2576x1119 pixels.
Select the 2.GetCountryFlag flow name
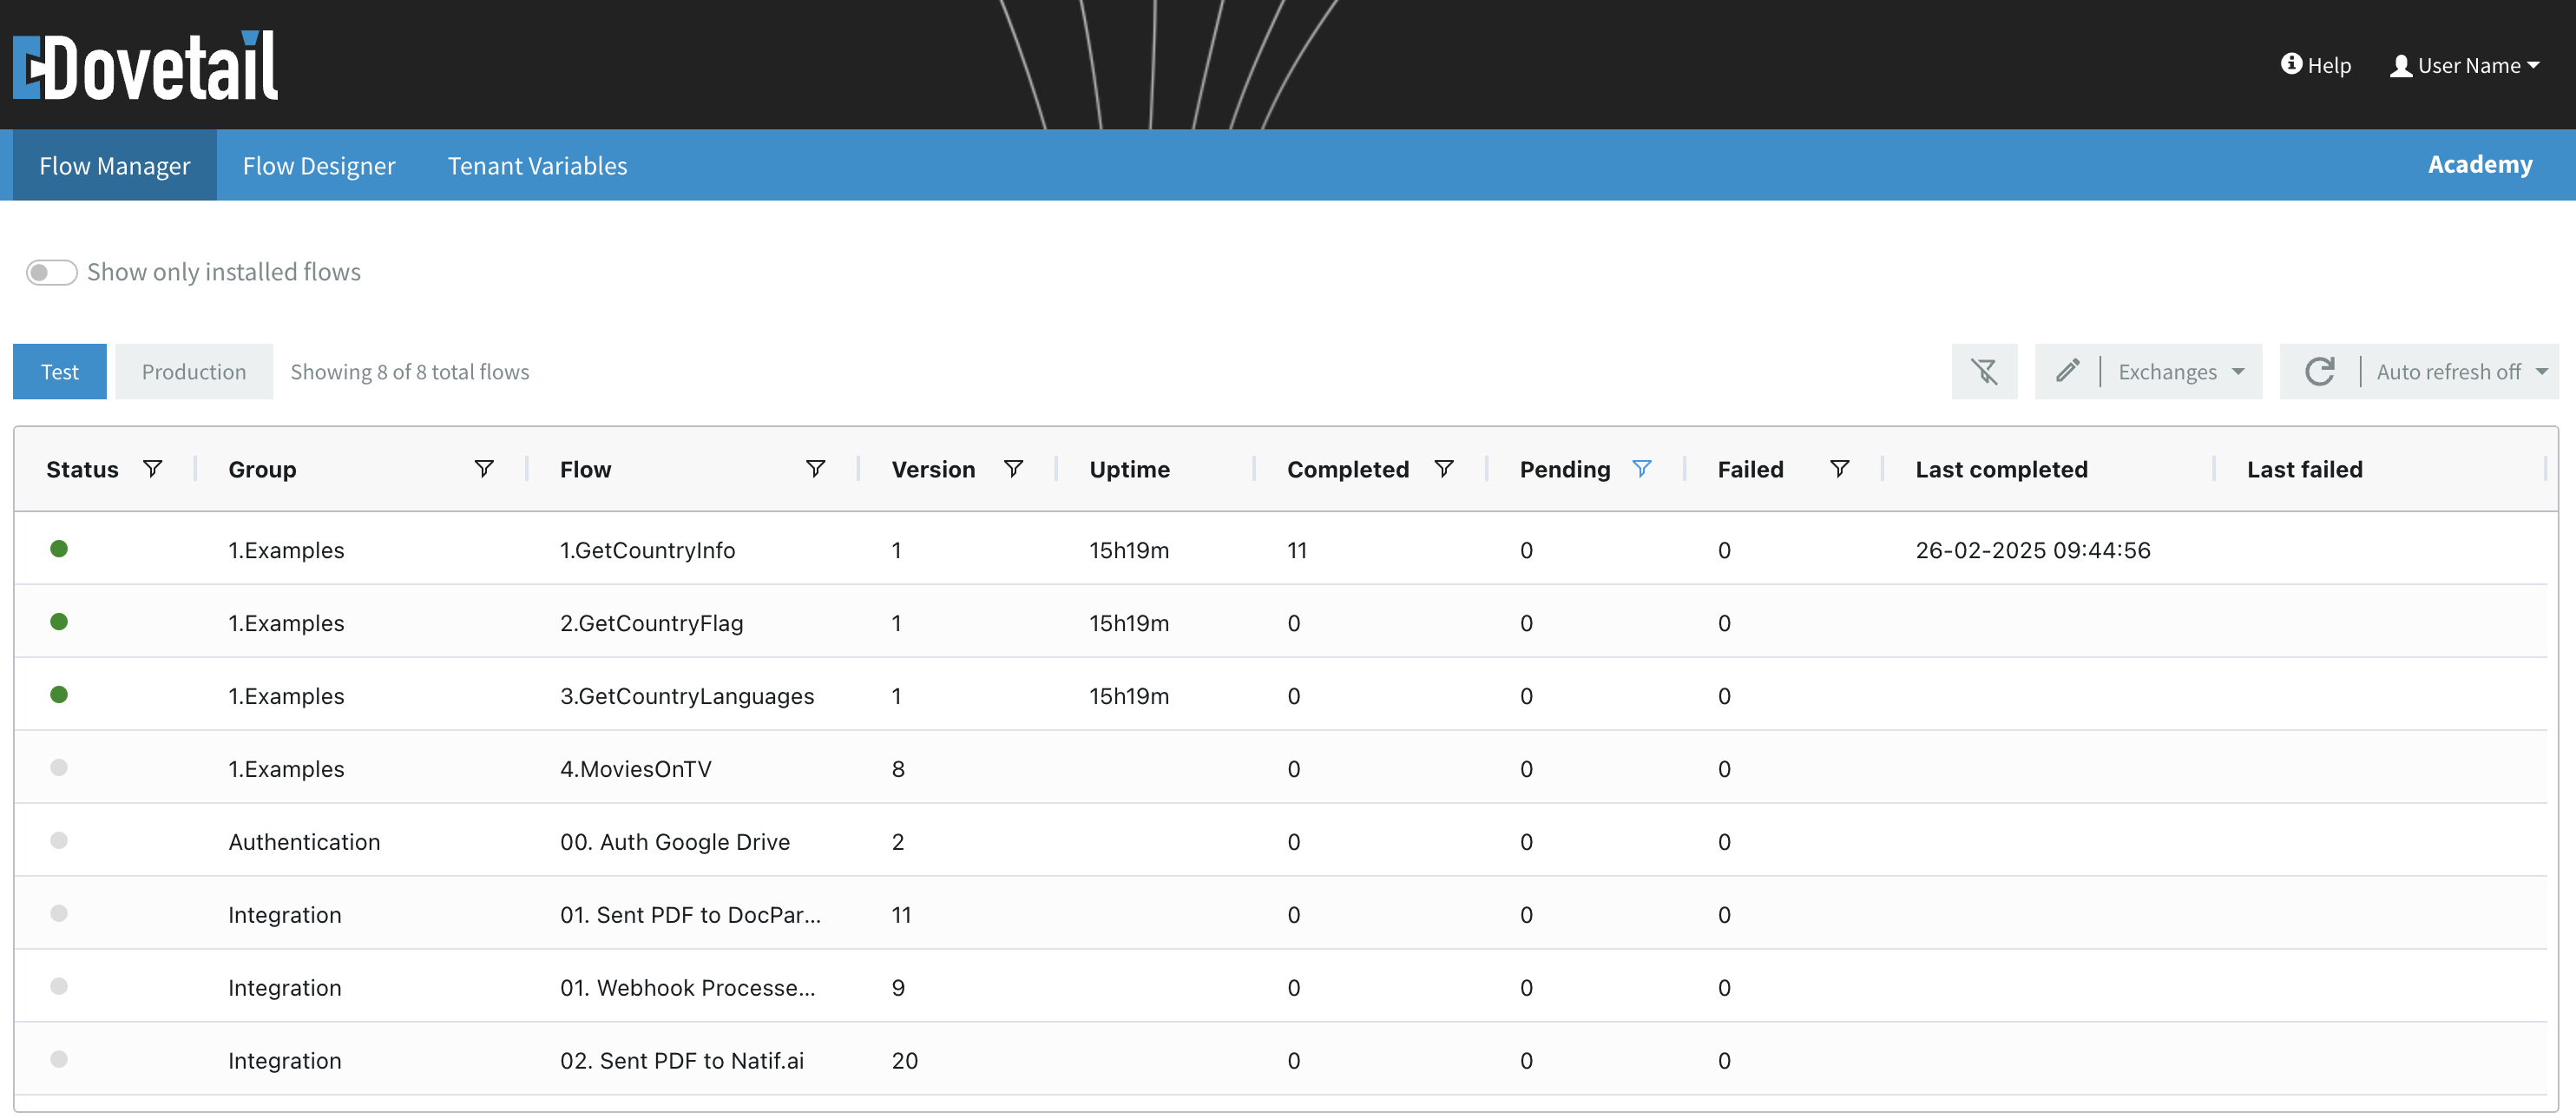pos(651,623)
